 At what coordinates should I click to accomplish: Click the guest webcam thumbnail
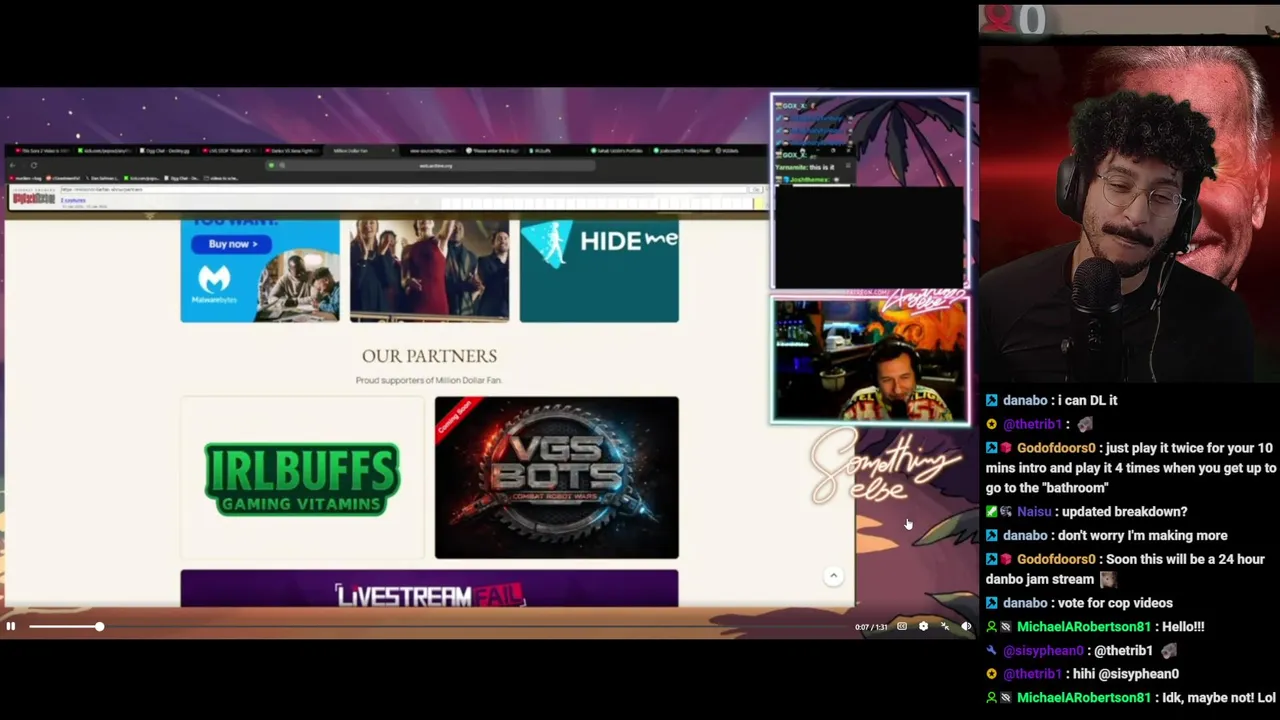tap(869, 360)
